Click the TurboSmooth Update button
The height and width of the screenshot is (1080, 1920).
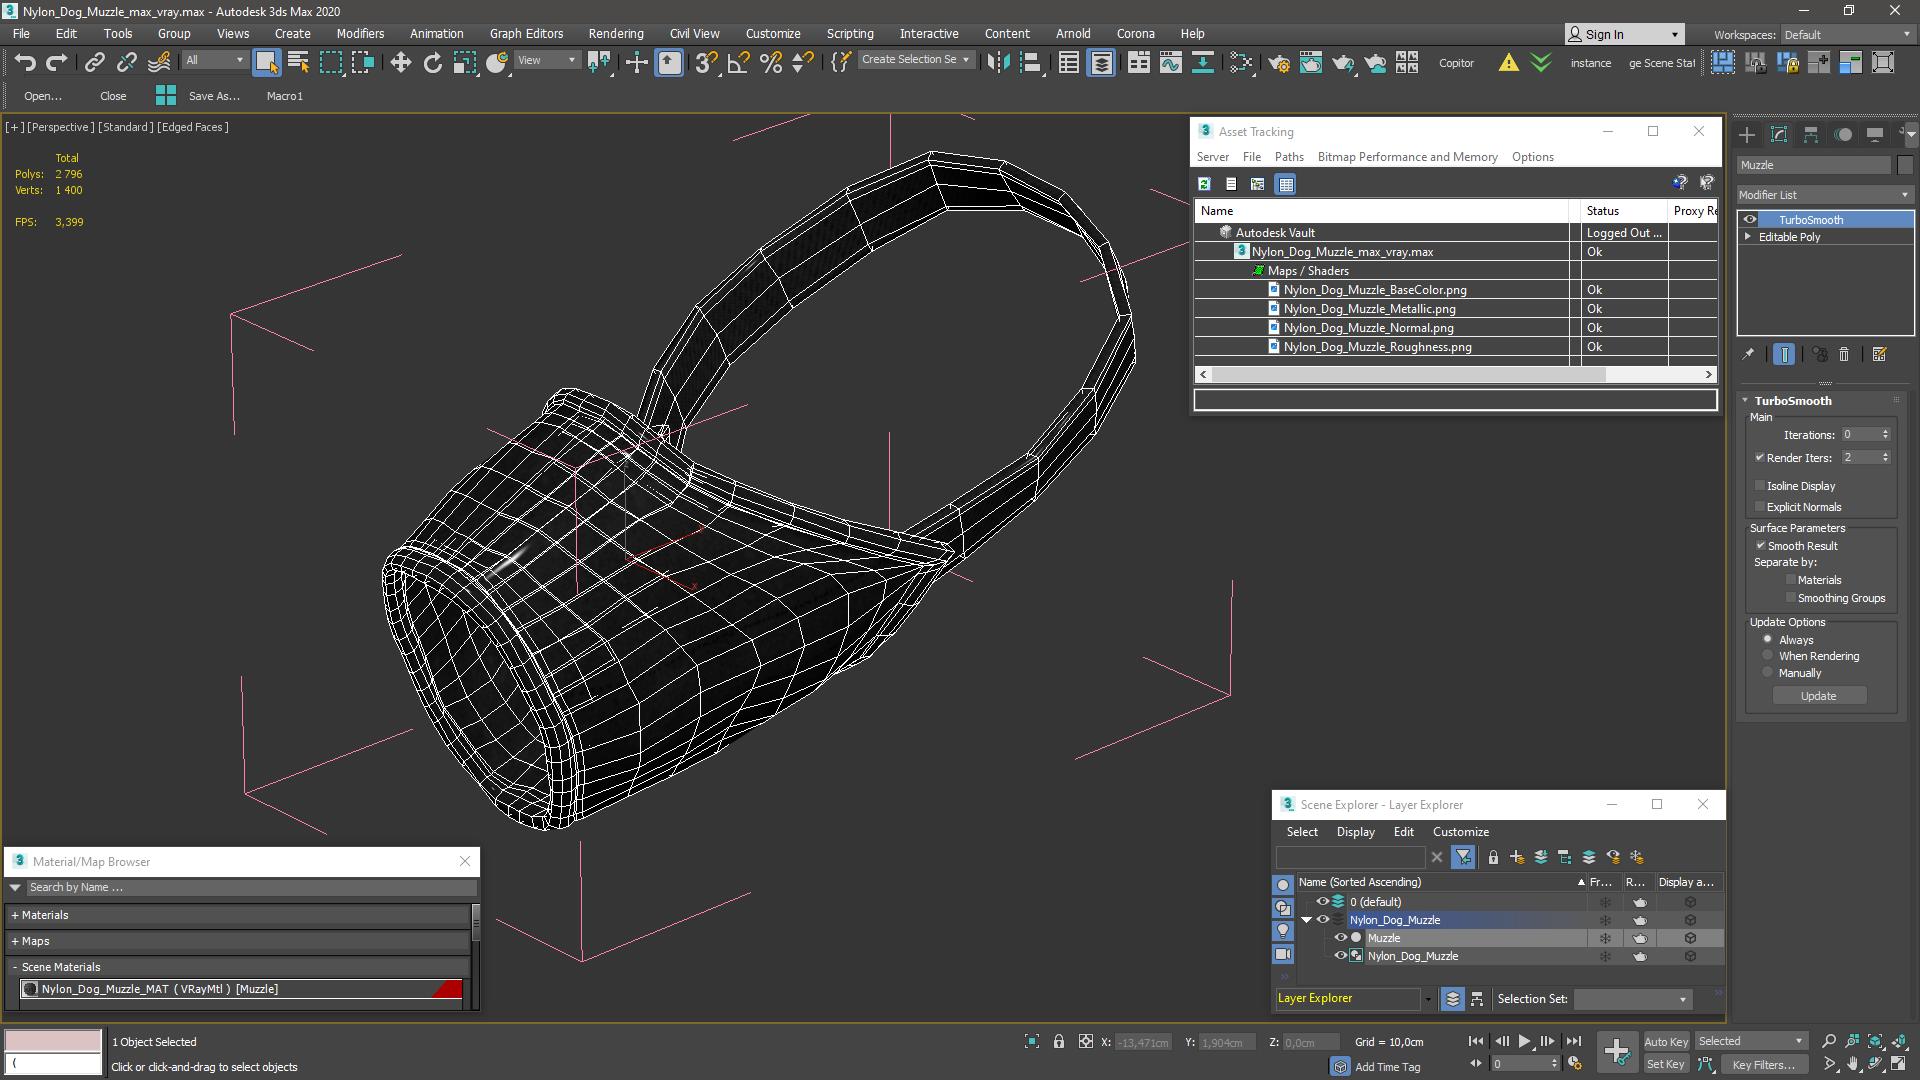click(x=1818, y=696)
